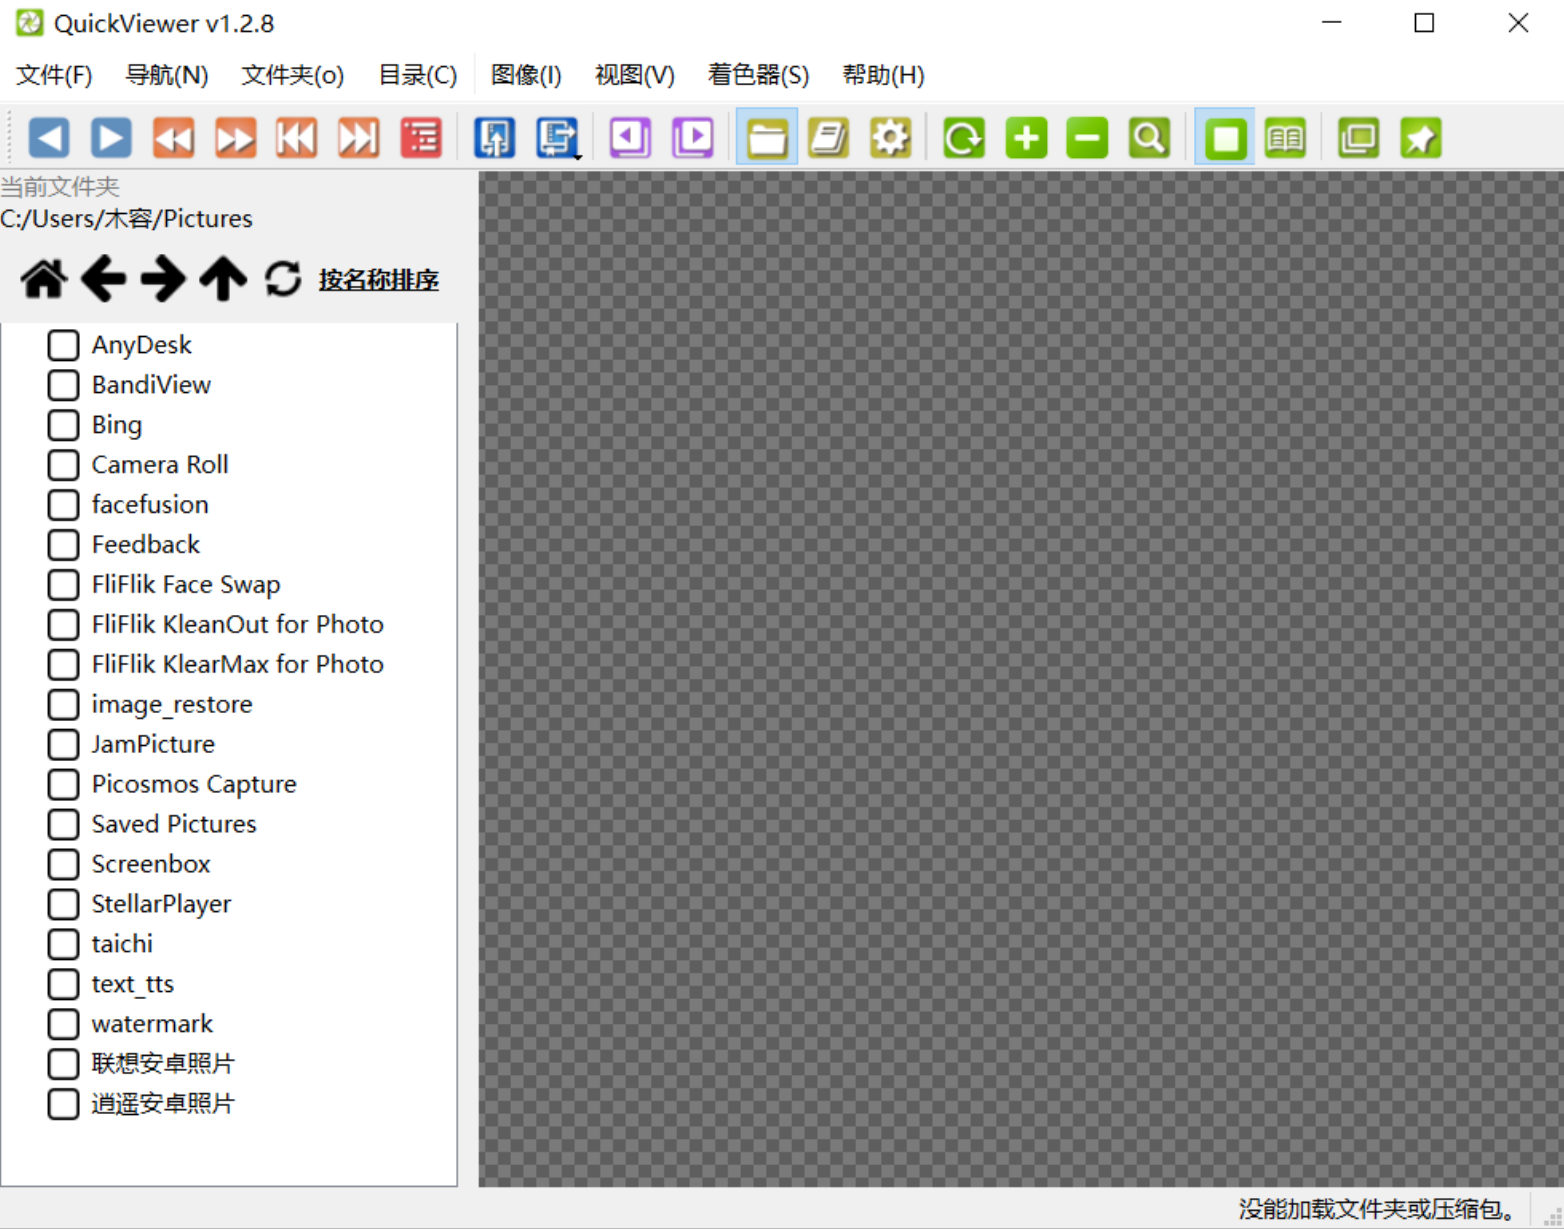Click the green magnifier fit icon

[x=1149, y=138]
